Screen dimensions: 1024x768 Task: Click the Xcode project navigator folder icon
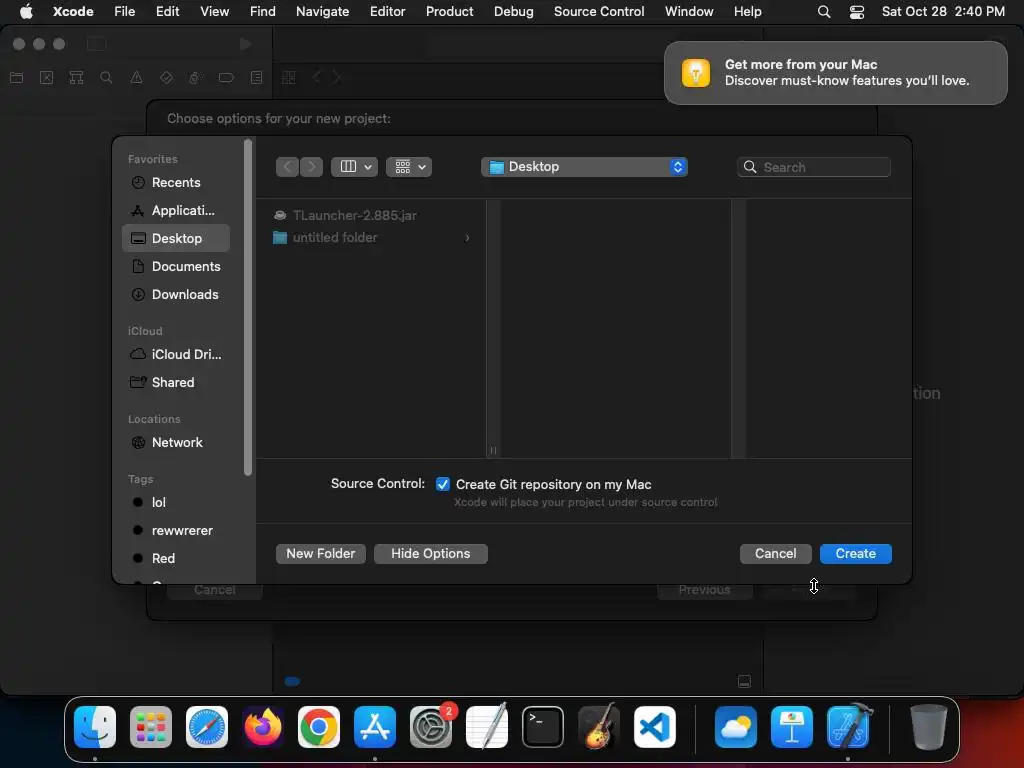17,78
